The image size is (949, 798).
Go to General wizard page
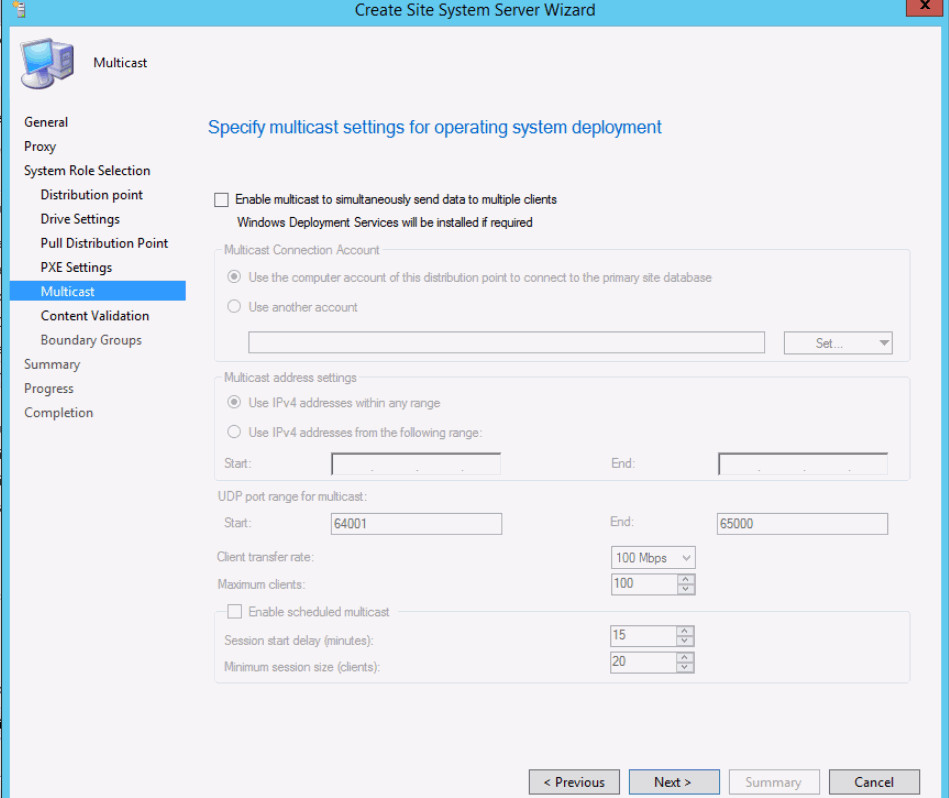46,122
